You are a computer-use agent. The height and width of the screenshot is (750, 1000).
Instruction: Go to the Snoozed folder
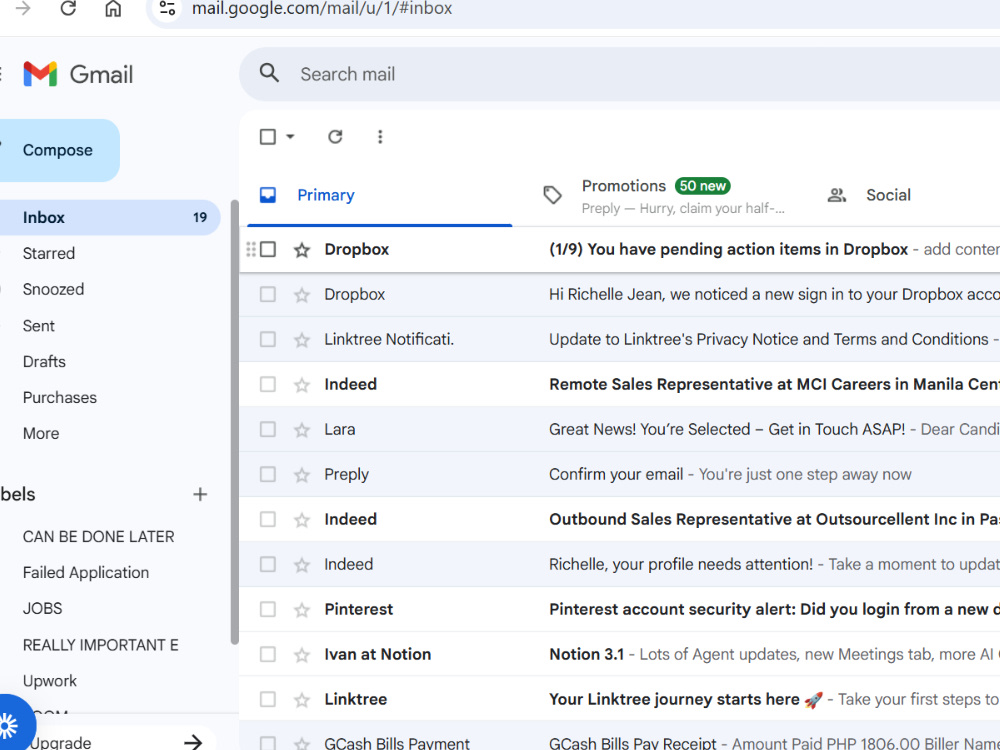click(x=53, y=289)
